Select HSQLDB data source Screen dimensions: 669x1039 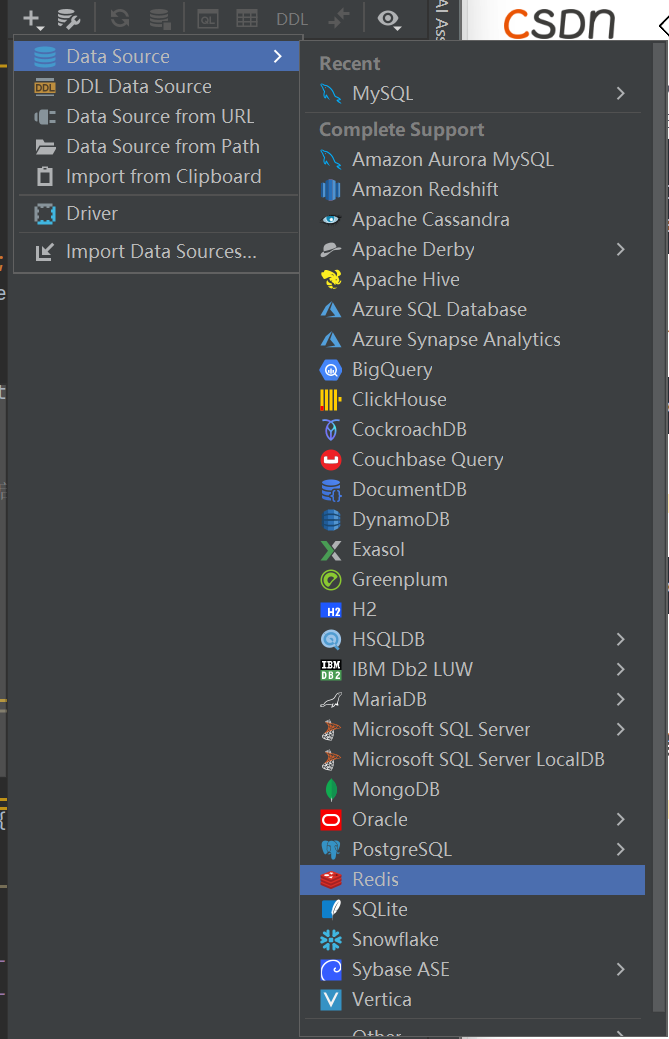tap(472, 639)
